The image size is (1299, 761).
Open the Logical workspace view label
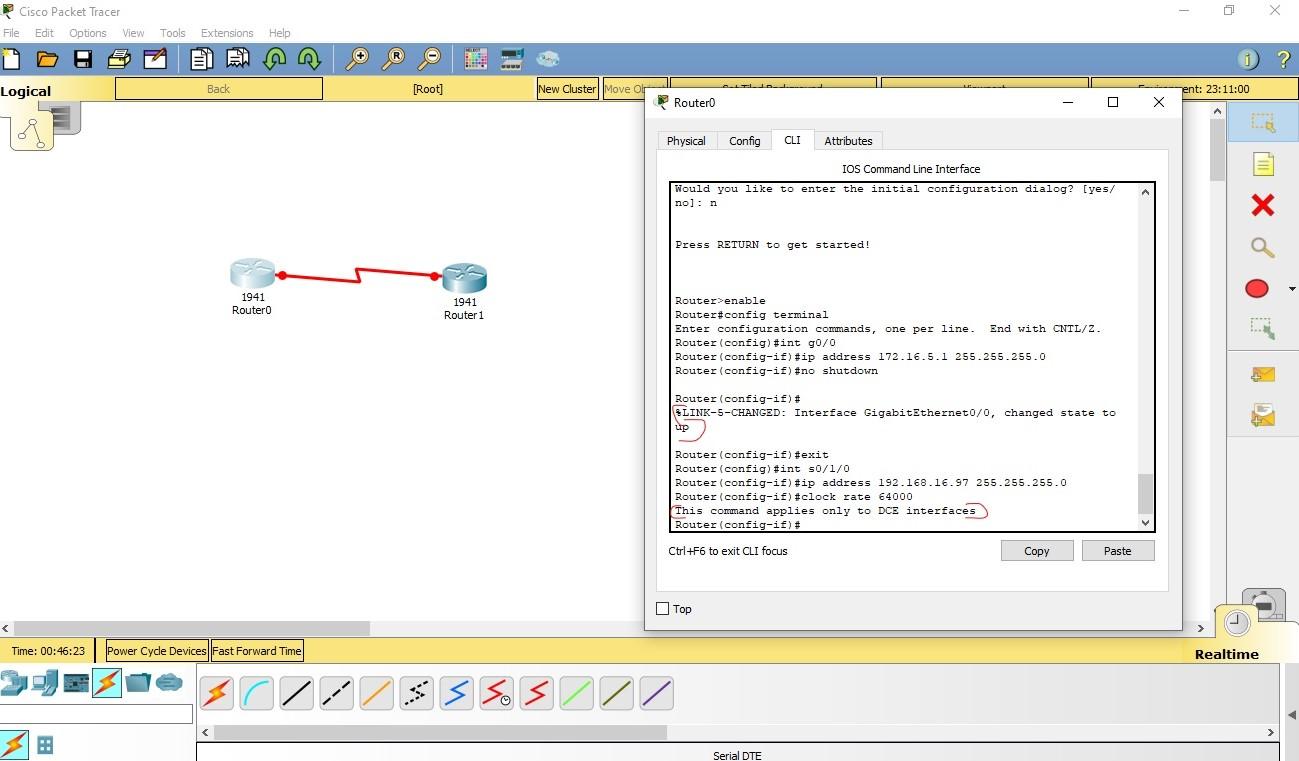26,91
